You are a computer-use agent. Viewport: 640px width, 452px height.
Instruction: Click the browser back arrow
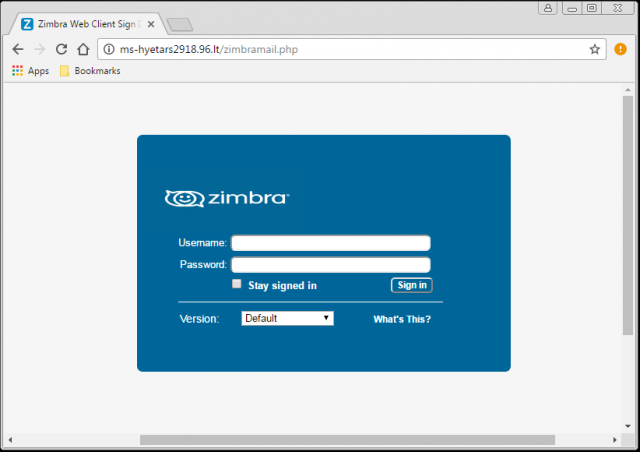(18, 49)
